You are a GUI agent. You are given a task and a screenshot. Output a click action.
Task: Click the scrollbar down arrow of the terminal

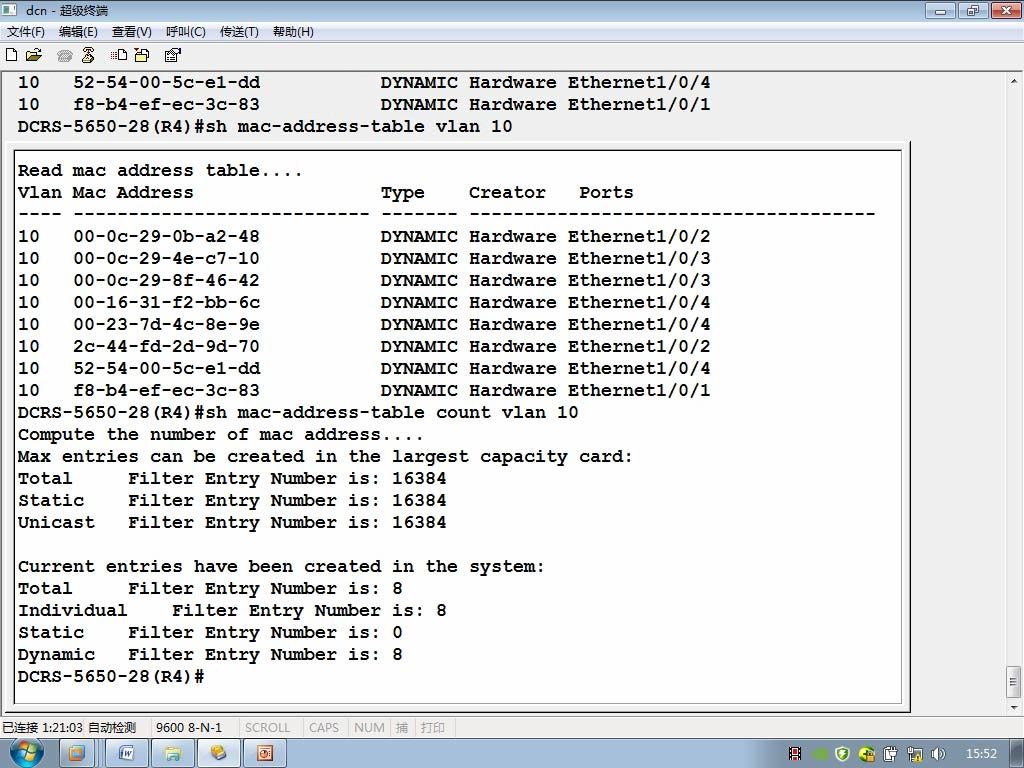click(1014, 707)
